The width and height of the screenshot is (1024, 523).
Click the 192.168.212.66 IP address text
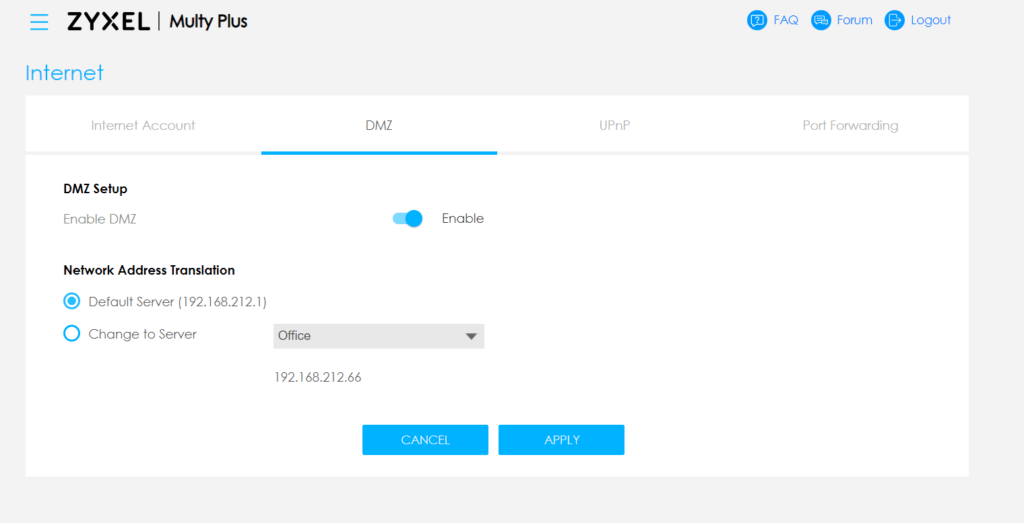[317, 378]
